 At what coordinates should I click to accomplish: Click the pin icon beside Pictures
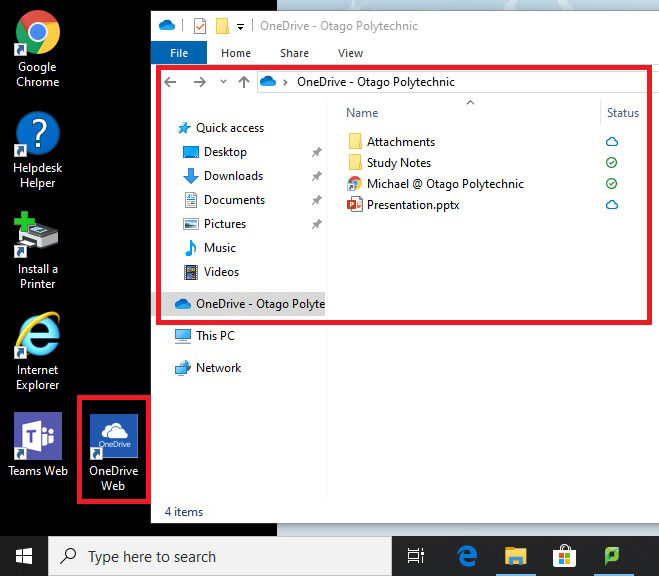click(316, 224)
